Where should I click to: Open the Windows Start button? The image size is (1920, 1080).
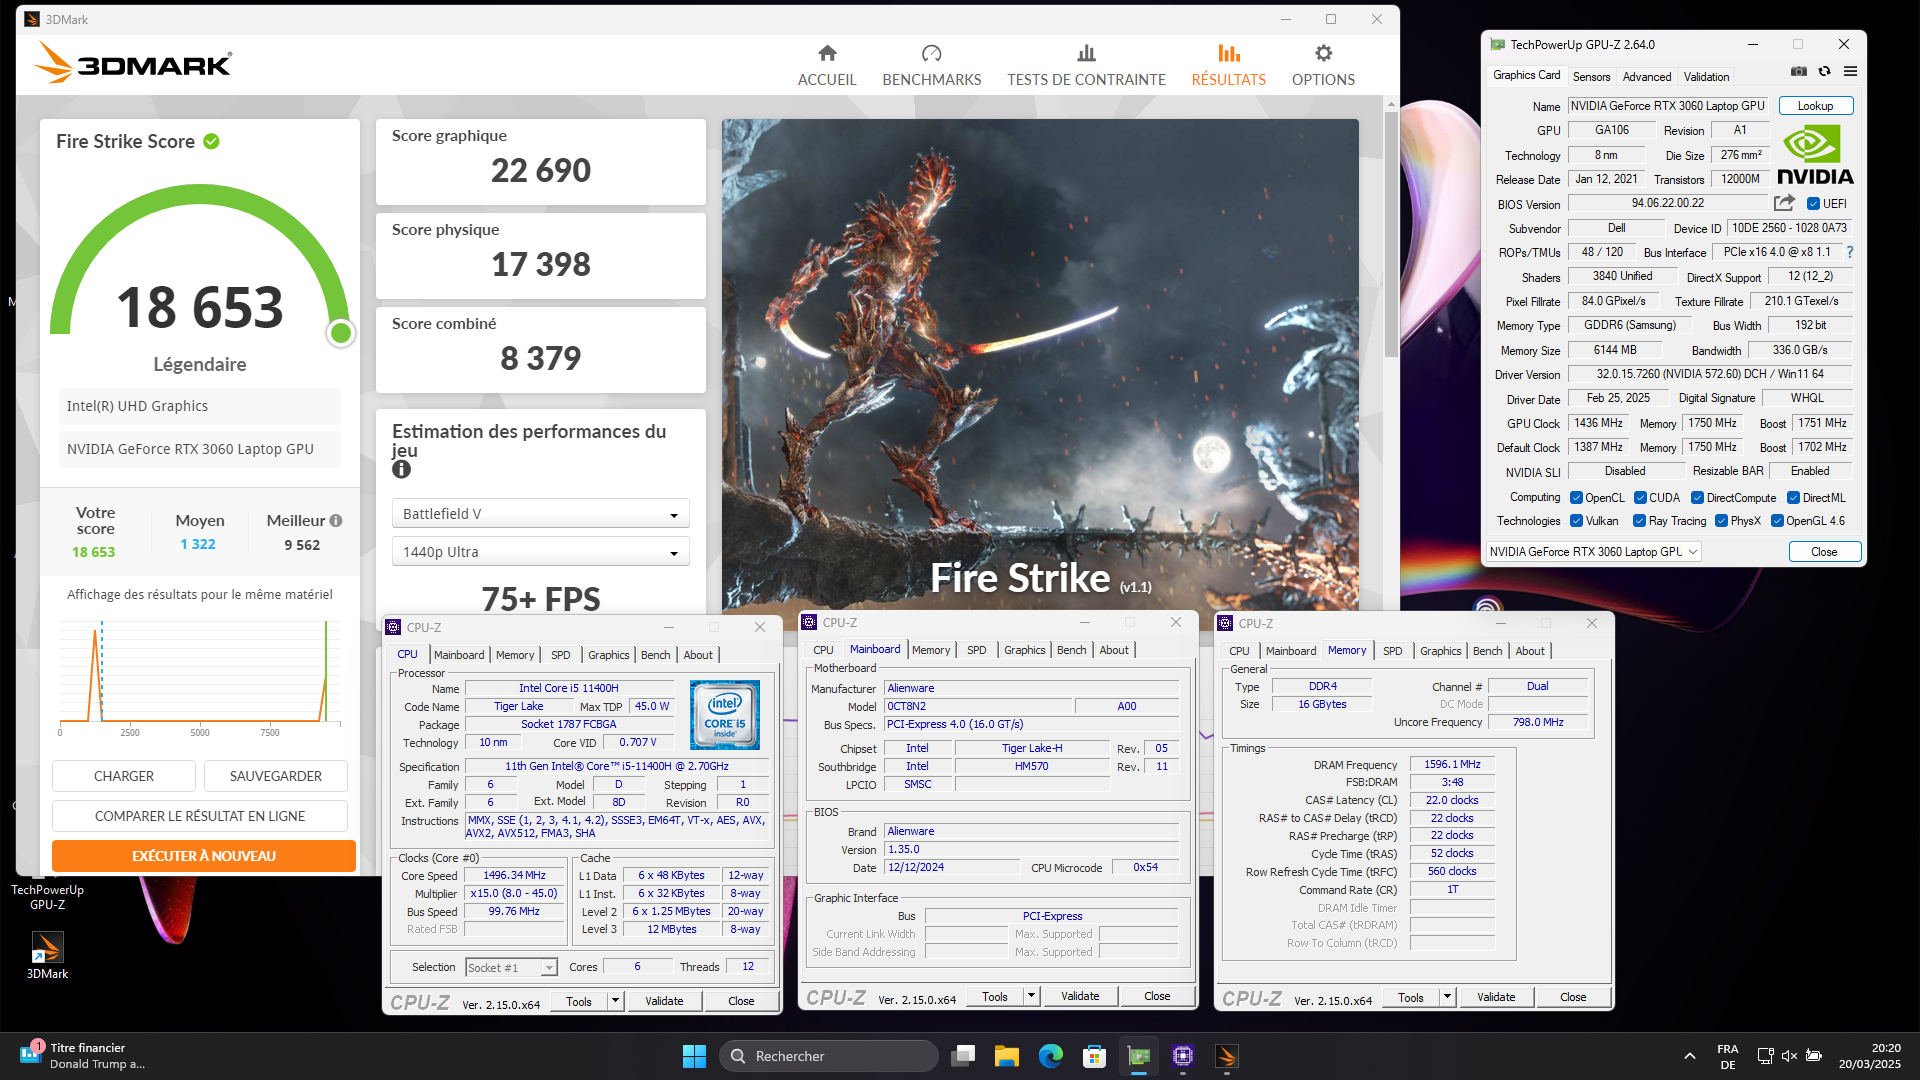pos(694,1056)
